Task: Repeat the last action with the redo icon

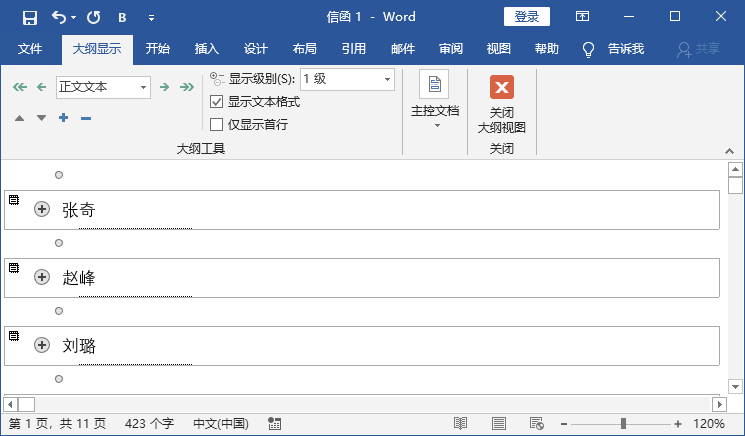Action: pyautogui.click(x=94, y=18)
